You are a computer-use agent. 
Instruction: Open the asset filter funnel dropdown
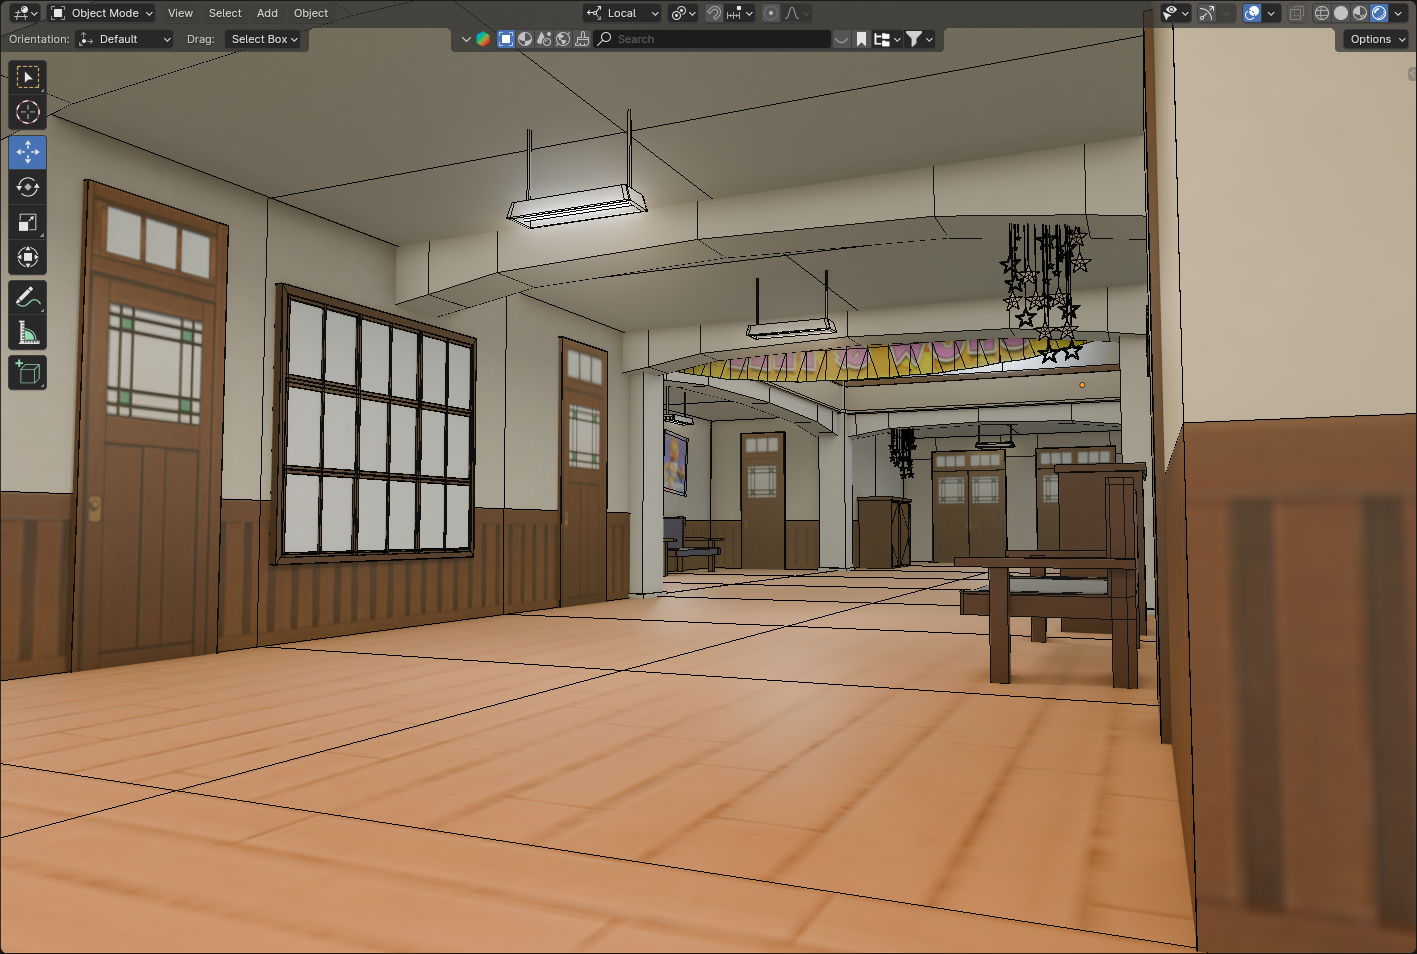920,39
